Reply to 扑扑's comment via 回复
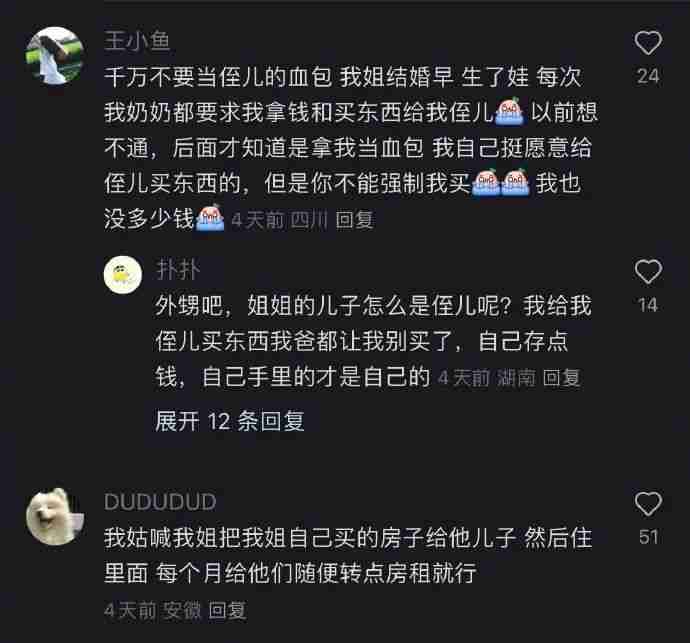The height and width of the screenshot is (643, 690). [x=561, y=378]
